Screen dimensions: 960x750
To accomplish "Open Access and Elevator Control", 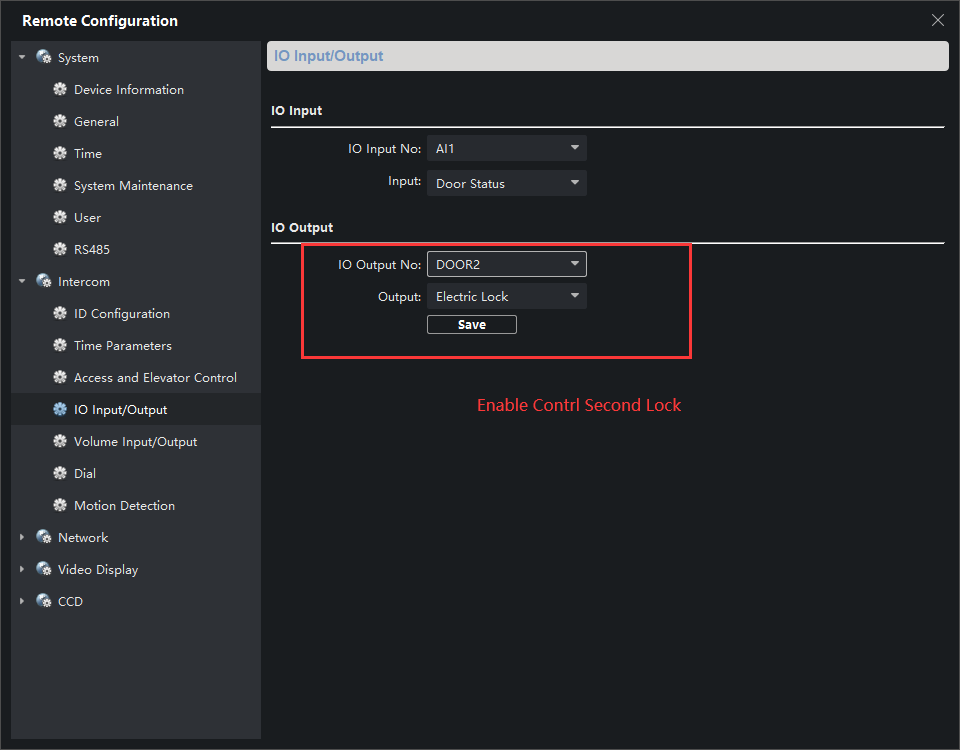I will point(155,377).
